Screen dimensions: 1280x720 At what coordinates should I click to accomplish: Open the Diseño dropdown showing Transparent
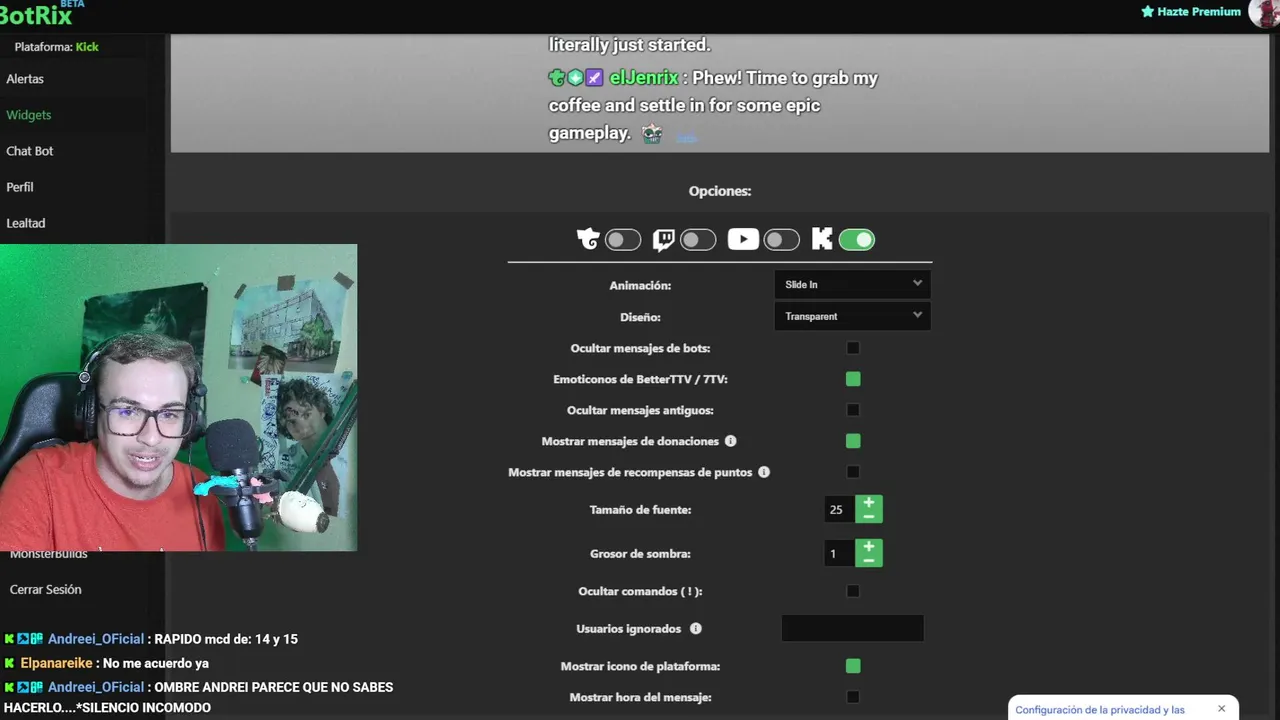coord(852,316)
